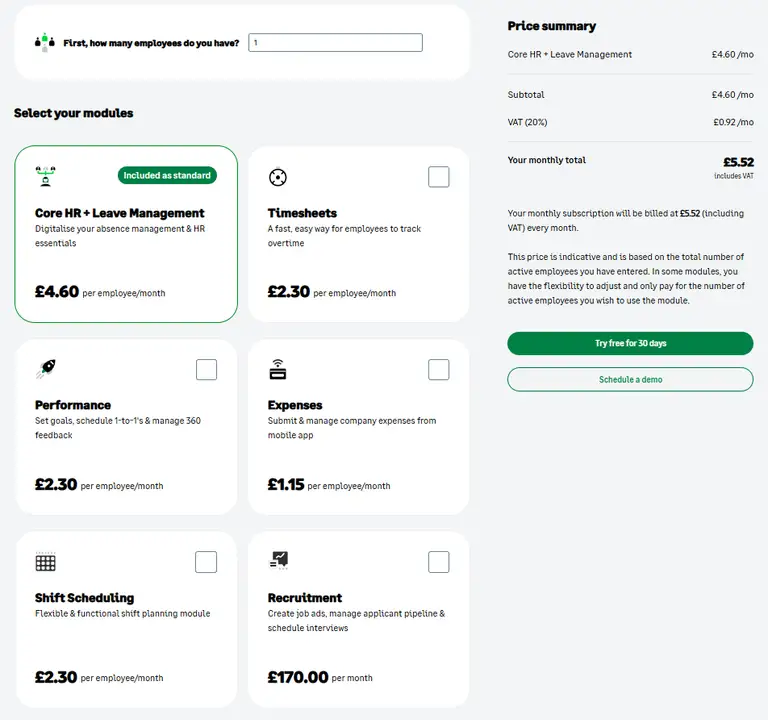Screen dimensions: 768x720
Task: Click the Performance rocket icon
Action: point(45,369)
